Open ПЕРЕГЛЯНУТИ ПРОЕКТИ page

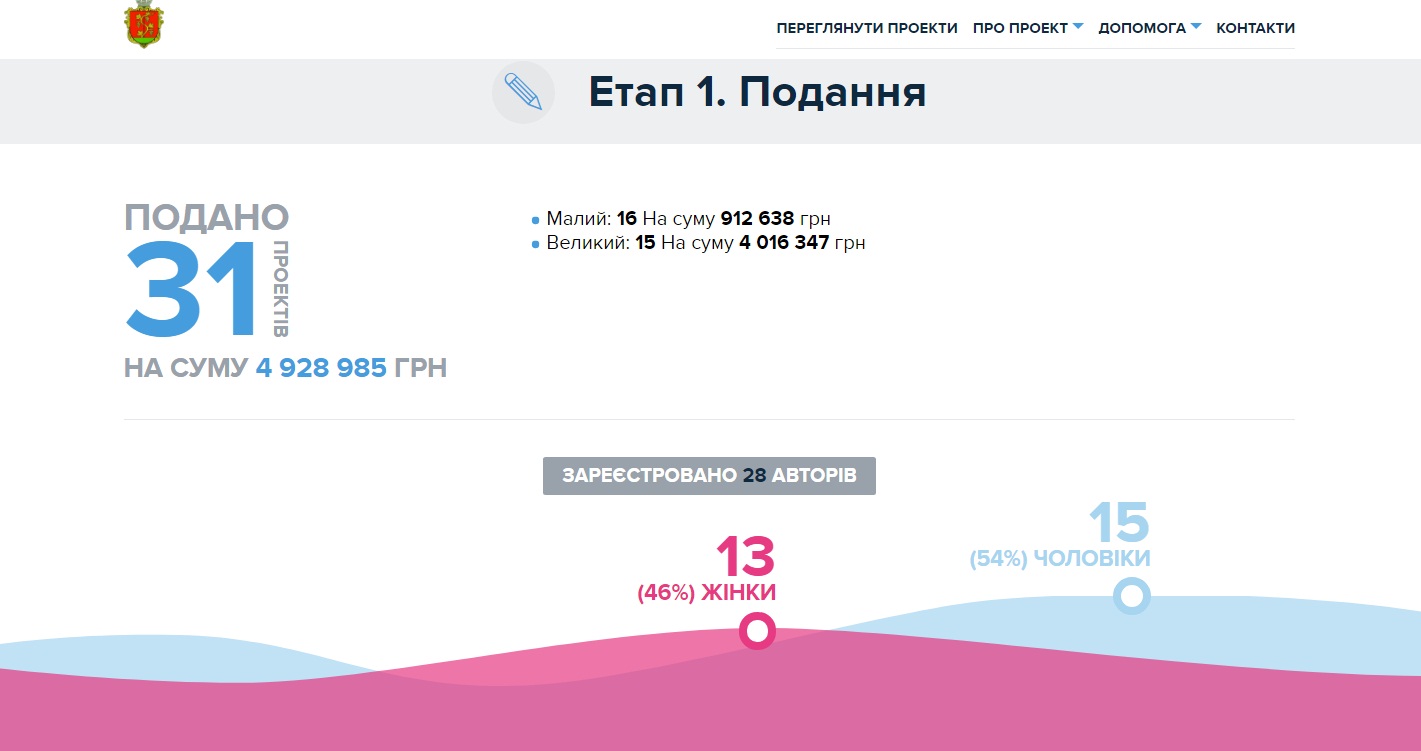click(x=867, y=28)
